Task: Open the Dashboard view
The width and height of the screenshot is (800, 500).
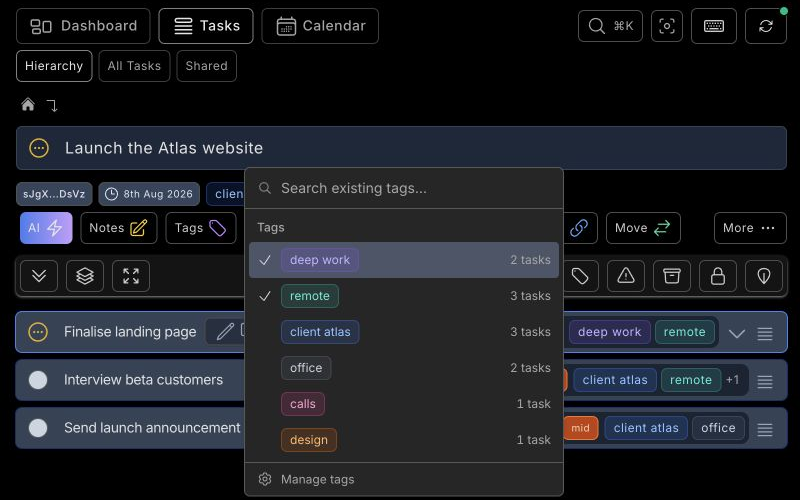Action: [x=83, y=26]
